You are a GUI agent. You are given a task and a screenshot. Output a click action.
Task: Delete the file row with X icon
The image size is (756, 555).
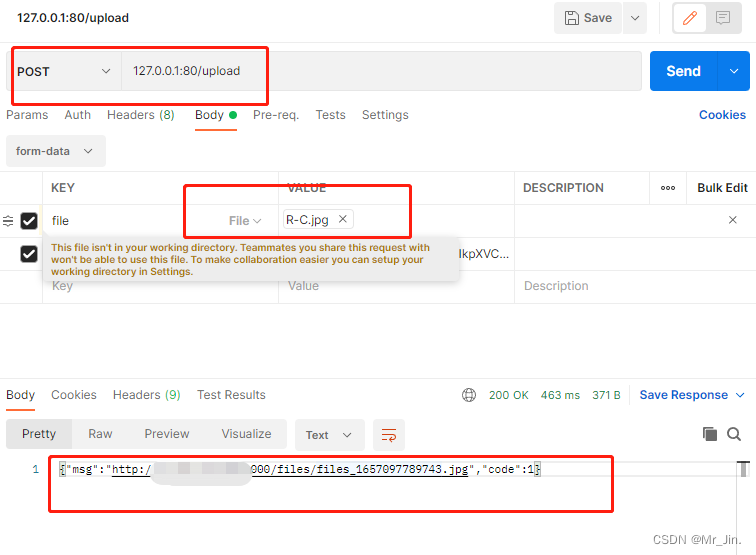tap(732, 220)
